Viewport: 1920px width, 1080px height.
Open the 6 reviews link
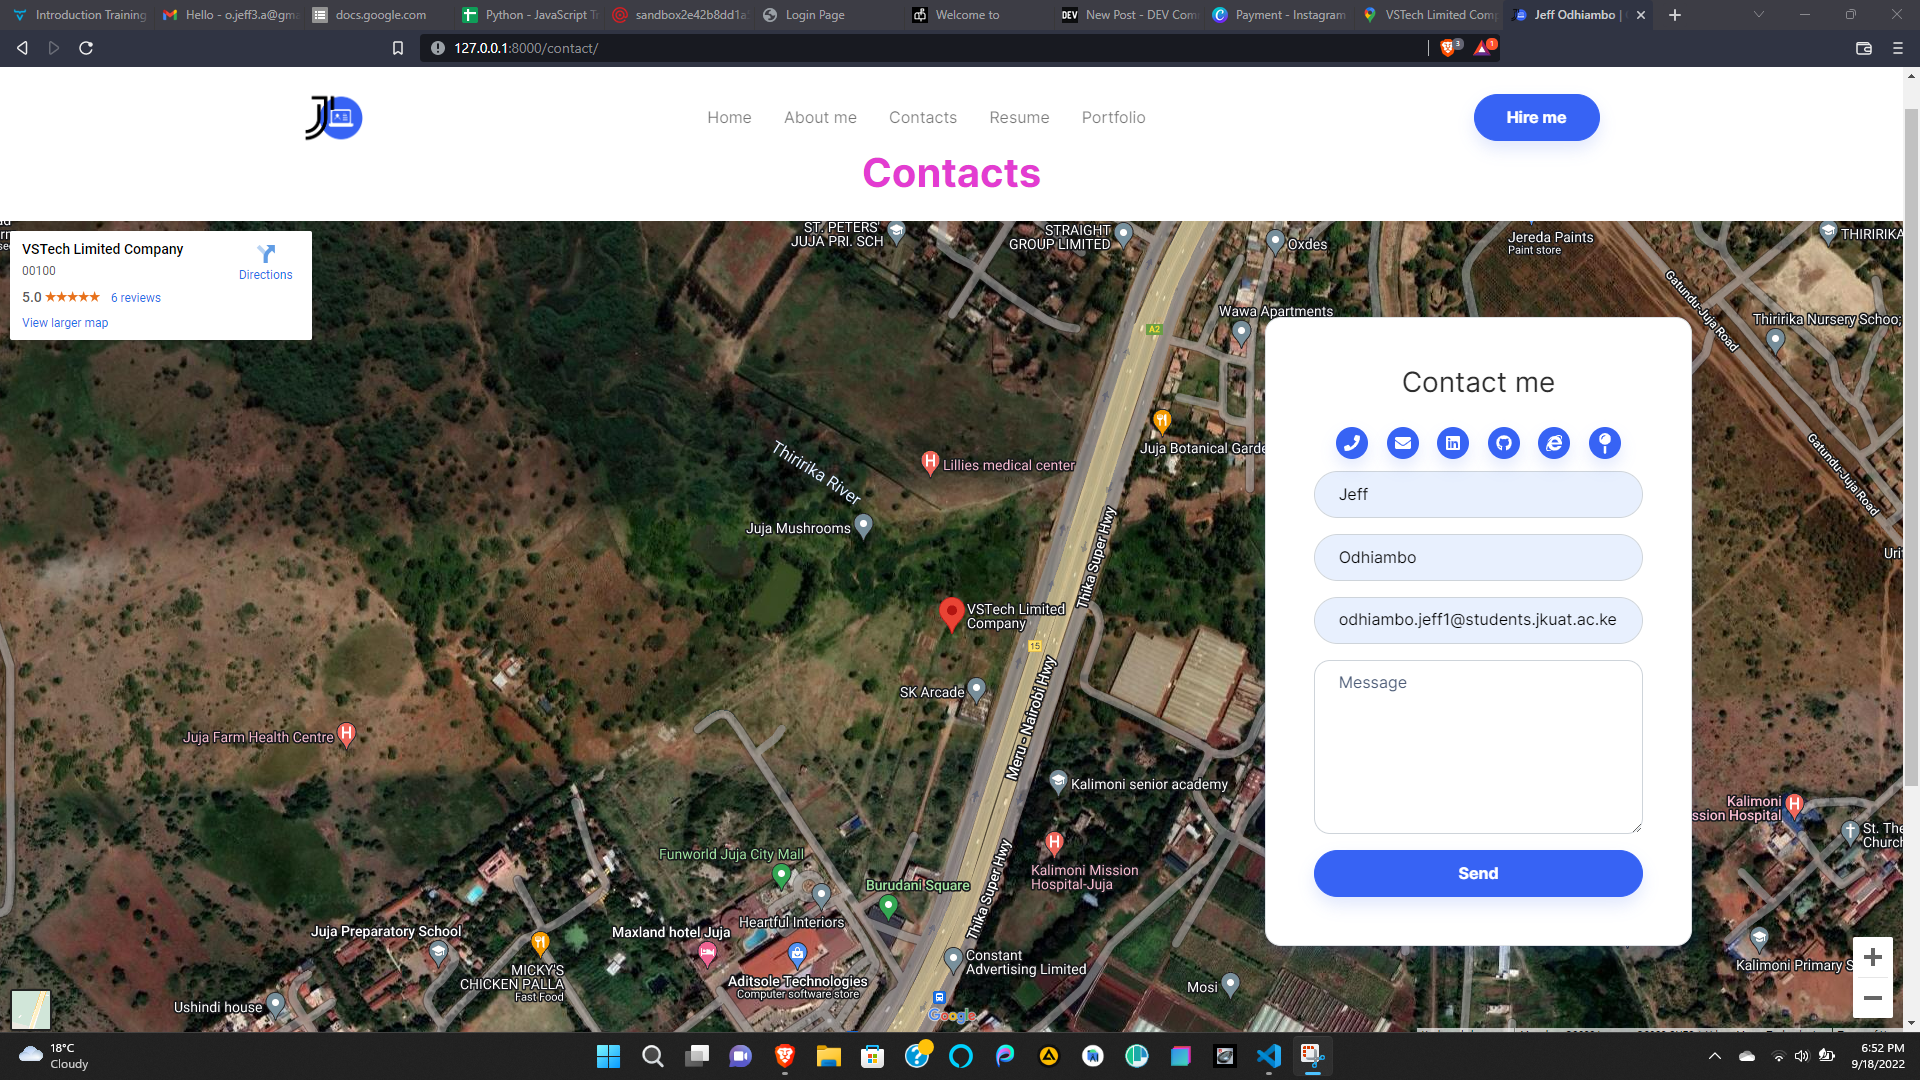135,297
